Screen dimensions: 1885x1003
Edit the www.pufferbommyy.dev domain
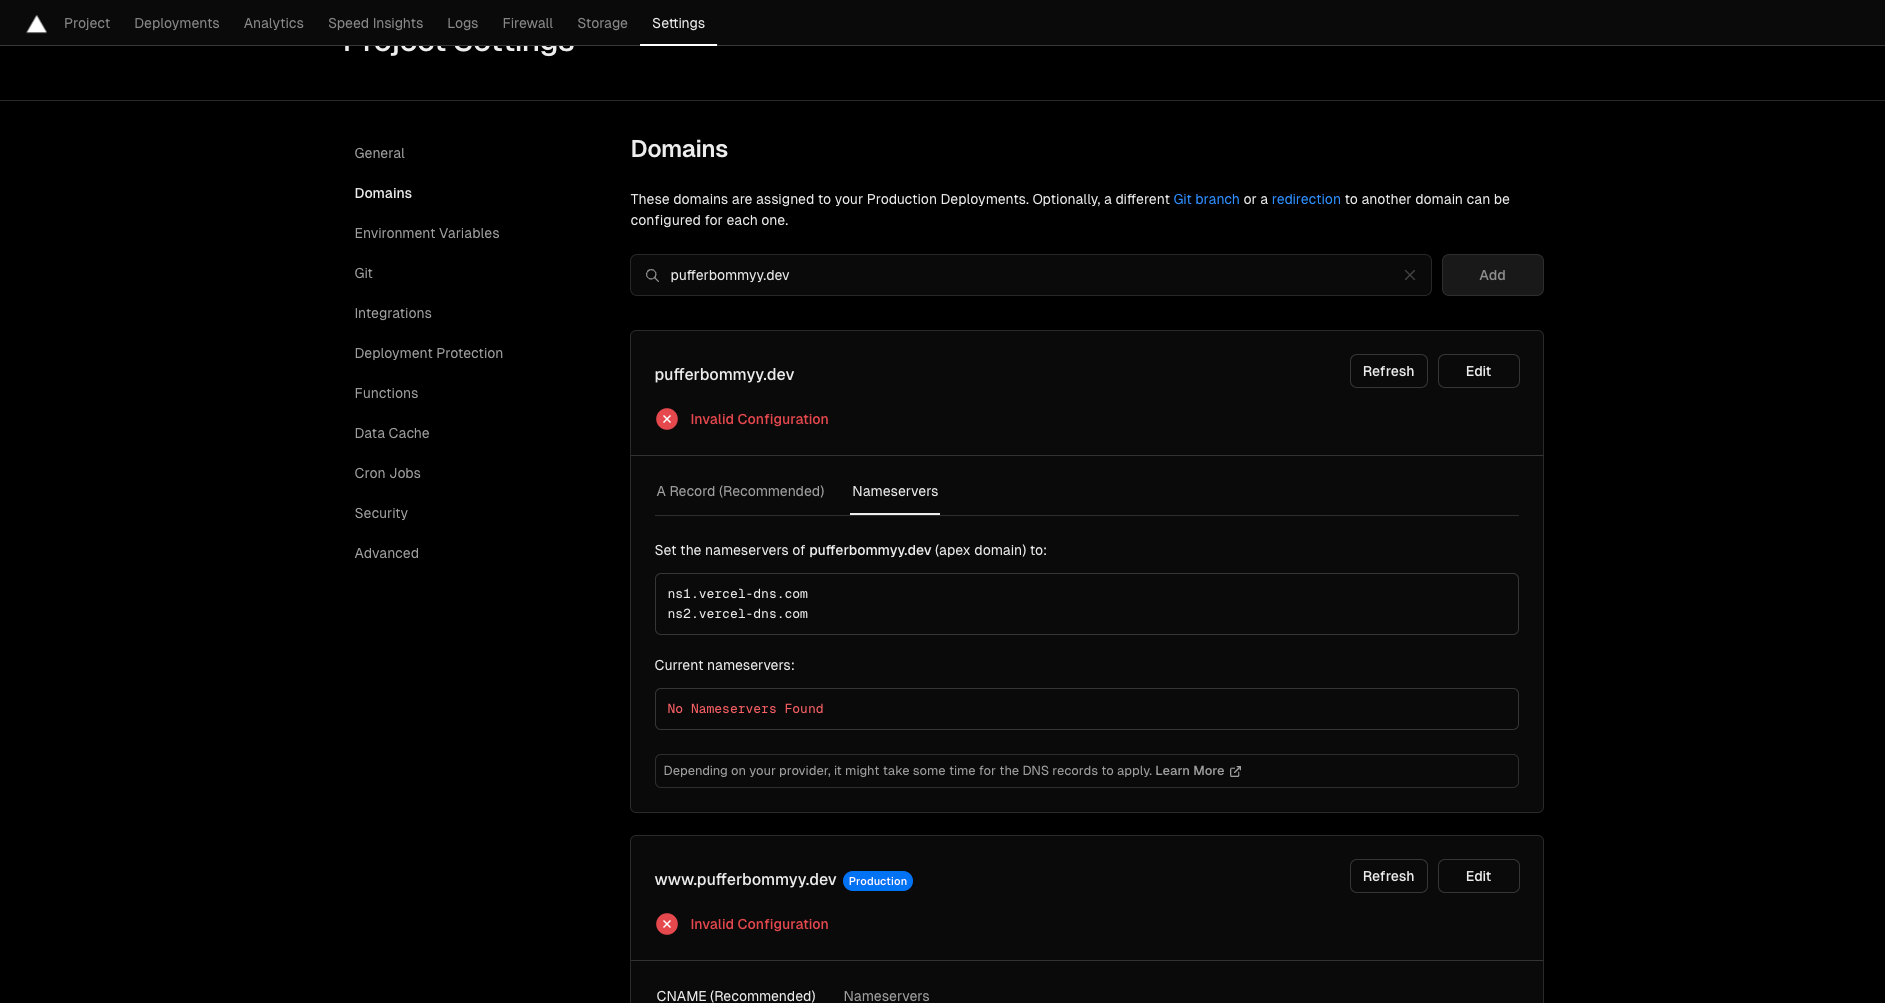[x=1478, y=876]
